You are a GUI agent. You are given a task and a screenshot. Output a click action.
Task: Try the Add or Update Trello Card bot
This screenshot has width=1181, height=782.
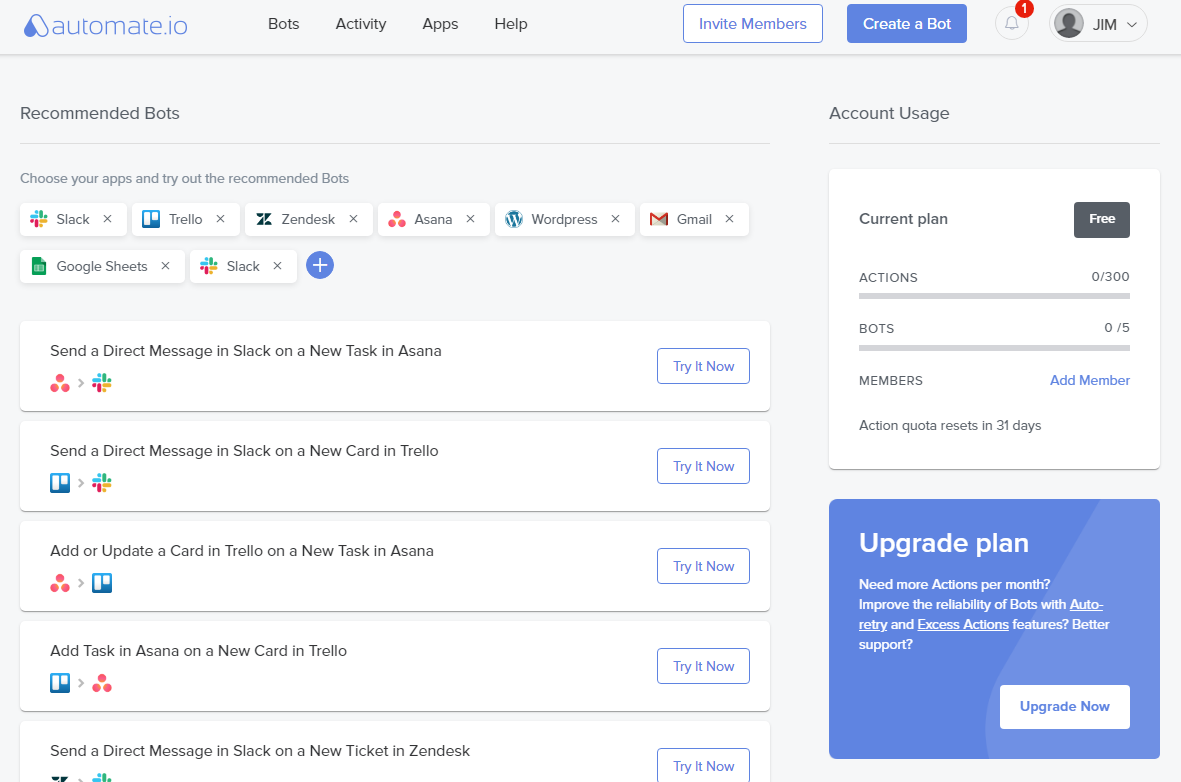coord(703,567)
